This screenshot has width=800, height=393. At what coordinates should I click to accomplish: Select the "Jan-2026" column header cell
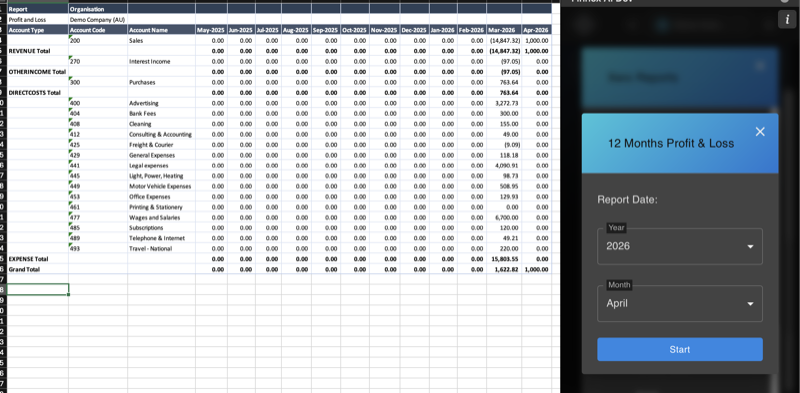pos(443,30)
